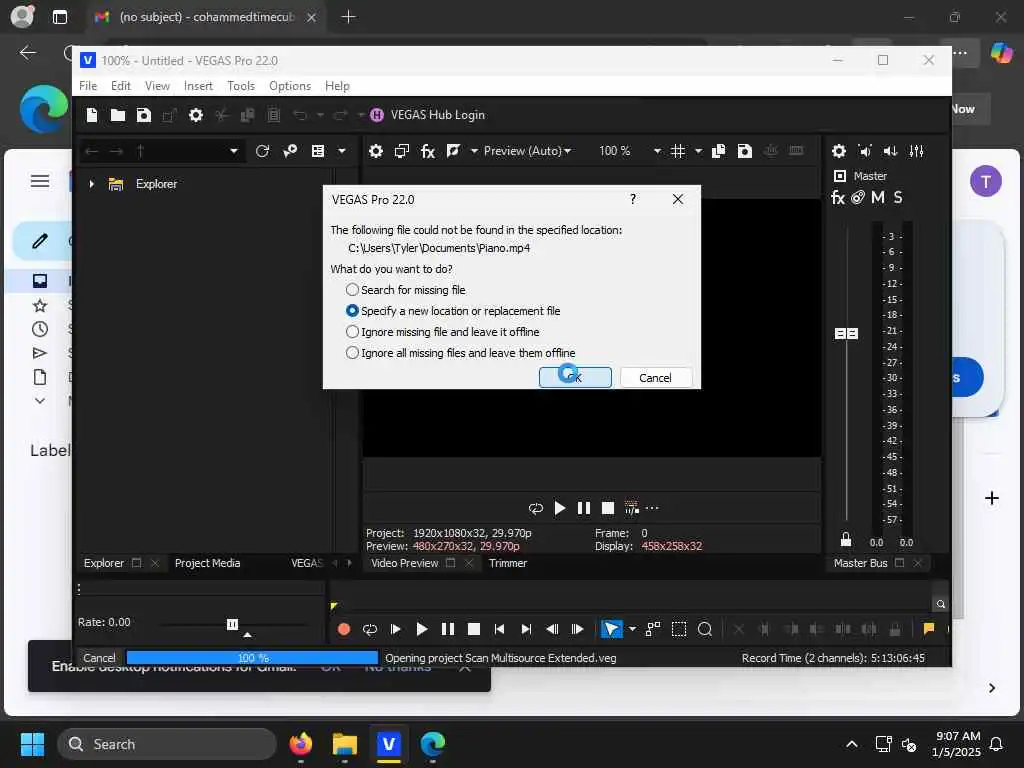Screen dimensions: 1024x768
Task: Copy snapshot to clipboard icon
Action: pos(718,151)
